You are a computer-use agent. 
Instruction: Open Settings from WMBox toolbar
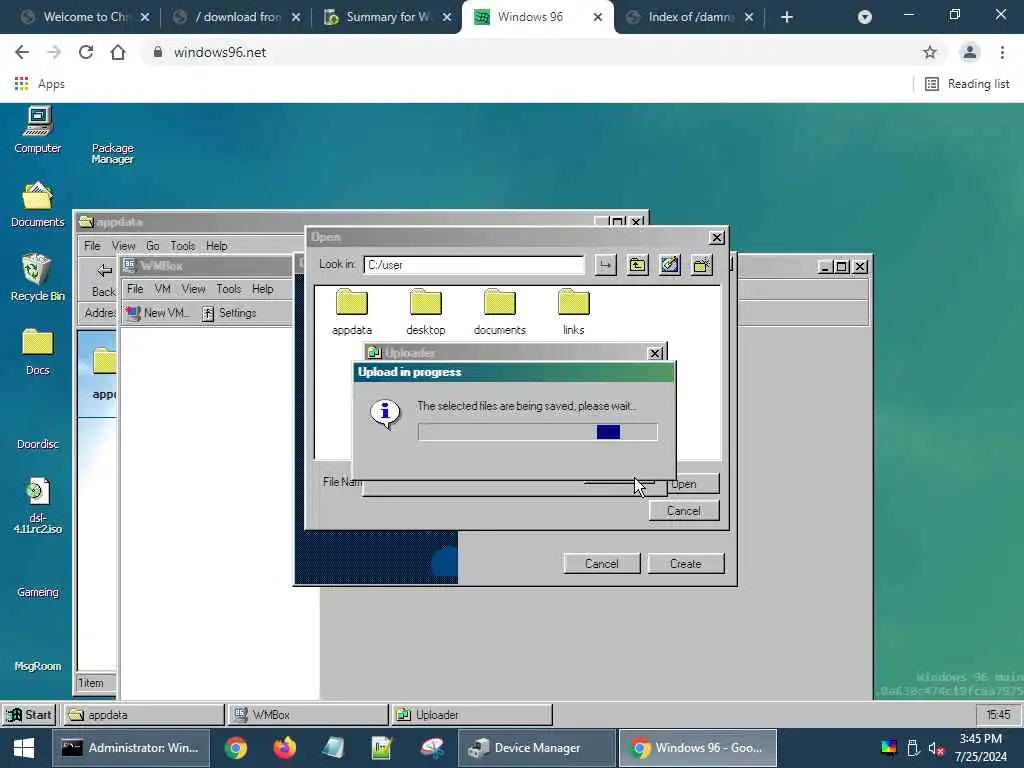(x=229, y=313)
